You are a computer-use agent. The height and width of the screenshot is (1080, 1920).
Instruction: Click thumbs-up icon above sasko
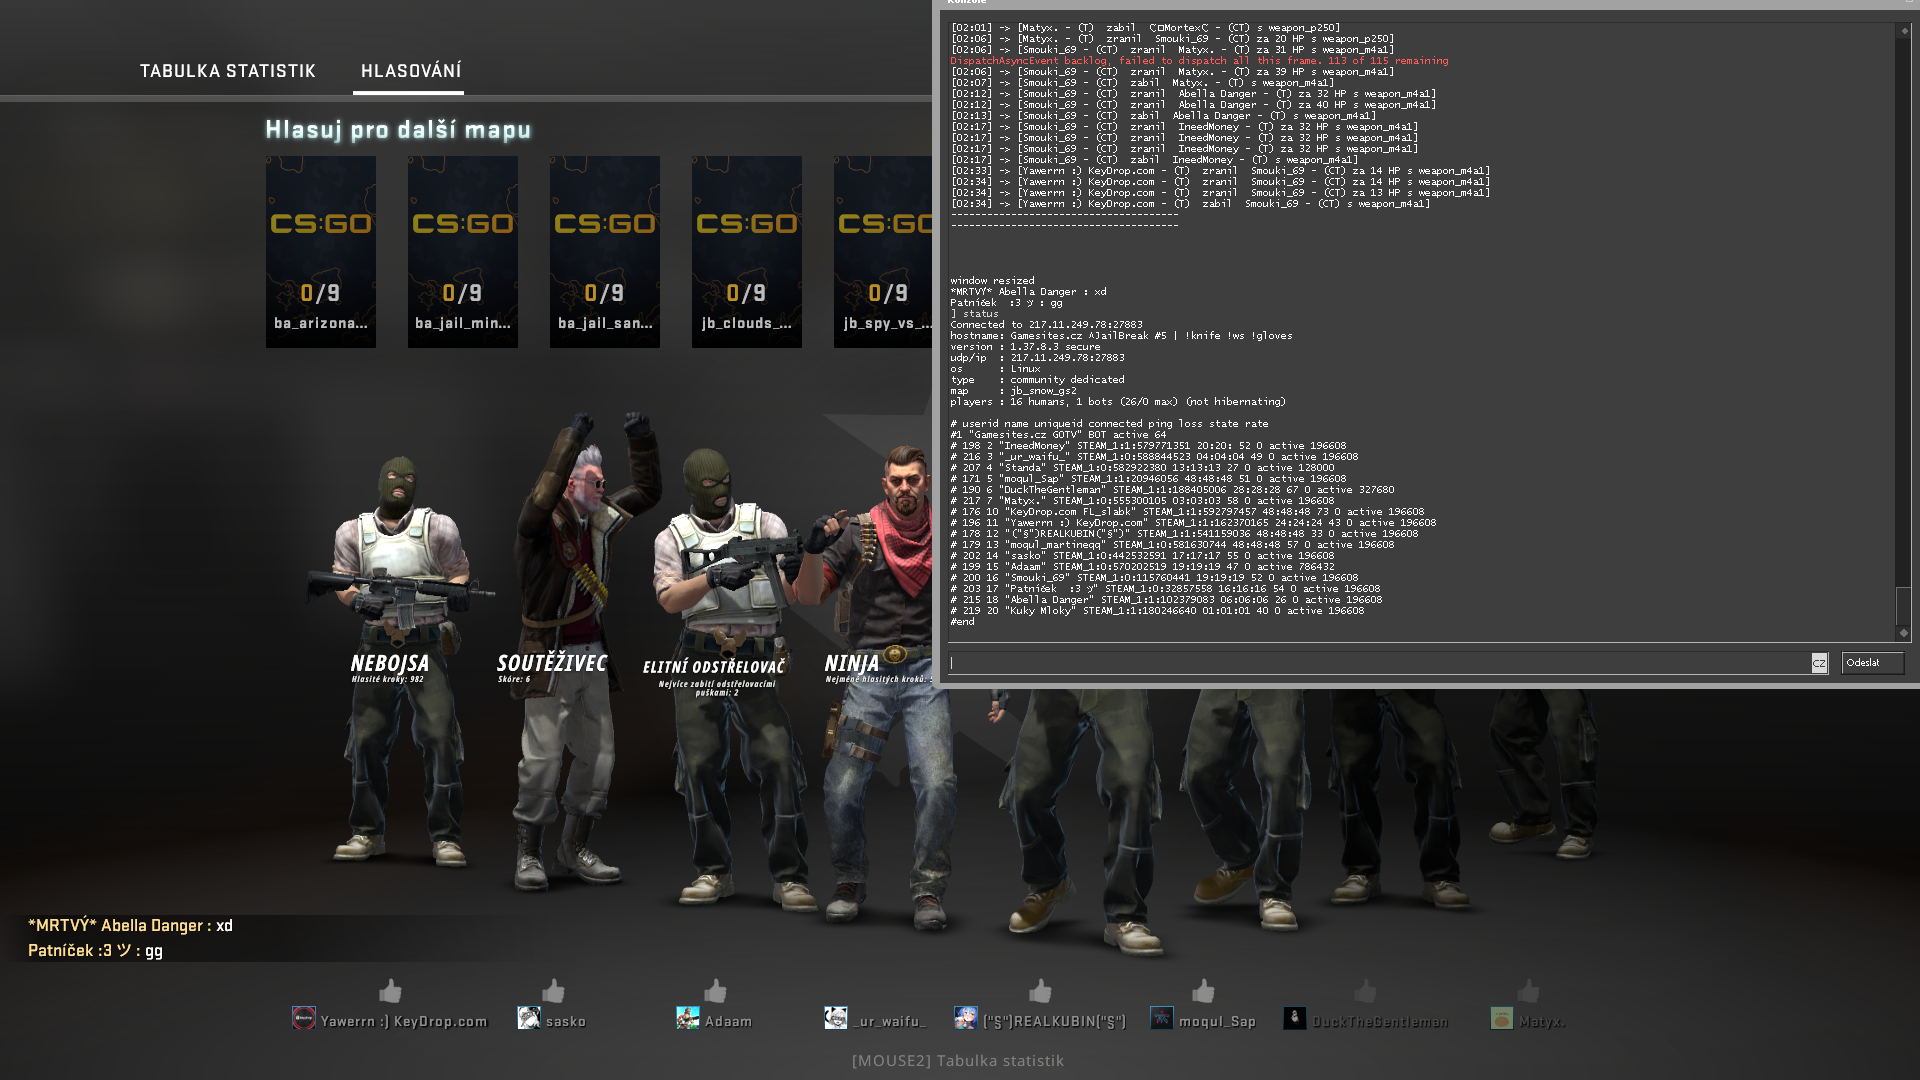pos(553,991)
